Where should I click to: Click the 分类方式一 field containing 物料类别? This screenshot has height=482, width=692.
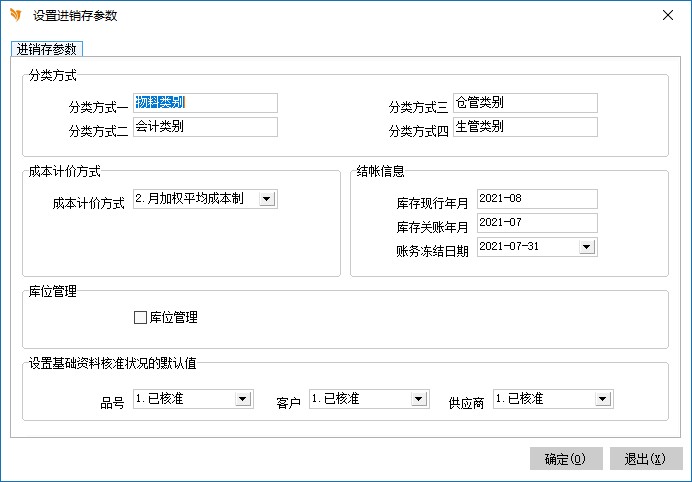coord(205,103)
